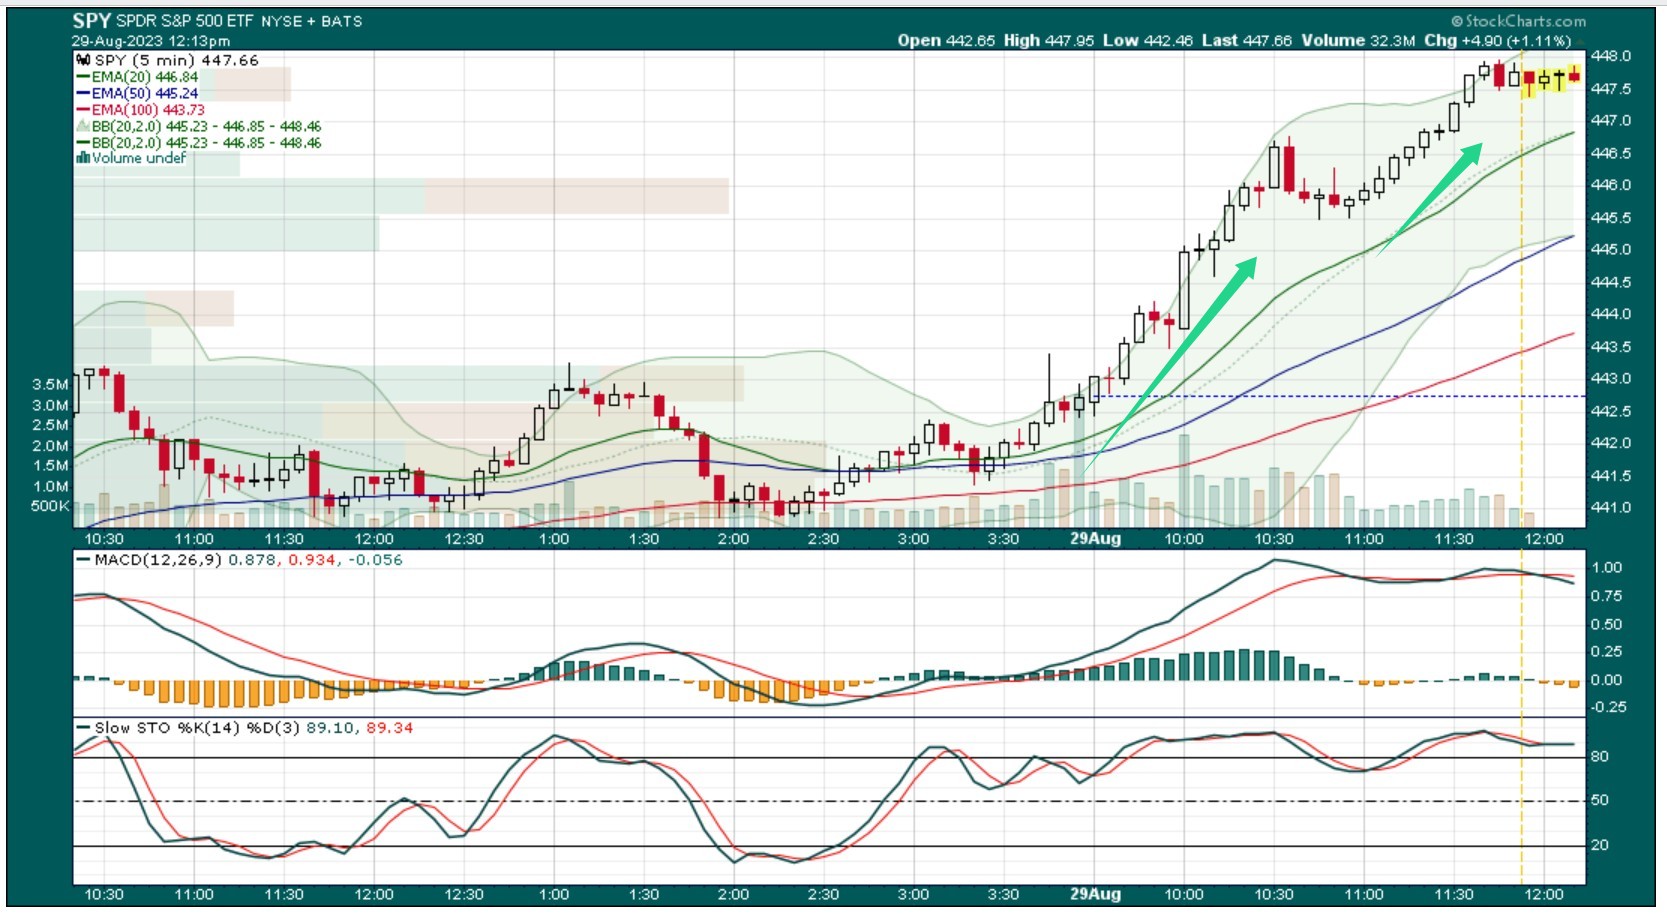Click the 0.25 label on the MACD scale

[x=1607, y=652]
